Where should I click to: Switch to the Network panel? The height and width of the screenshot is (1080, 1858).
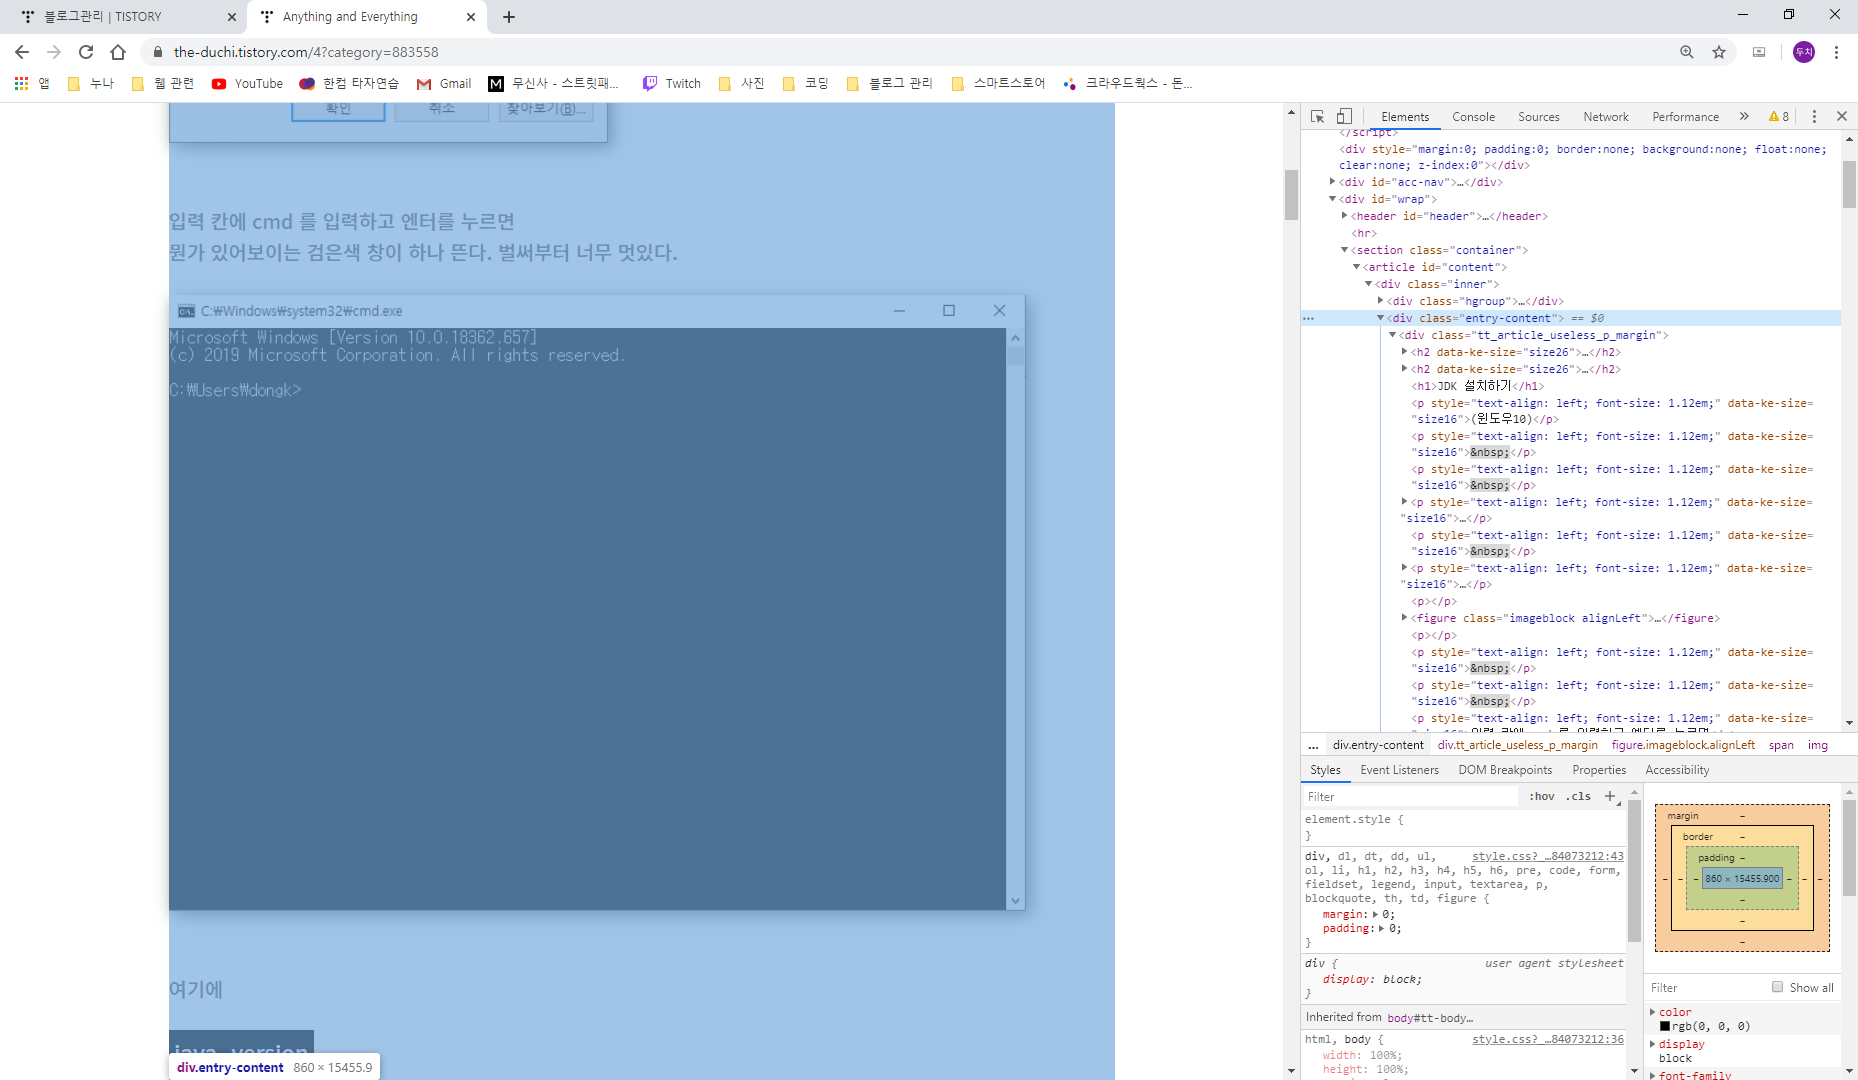1606,117
